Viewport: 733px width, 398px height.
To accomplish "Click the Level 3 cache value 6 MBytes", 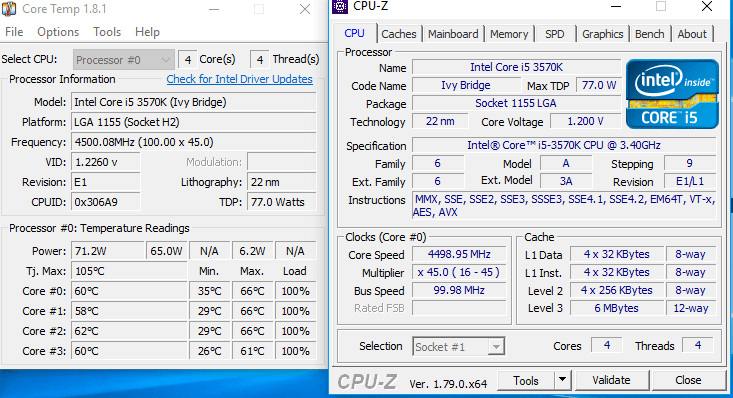I will [x=617, y=308].
